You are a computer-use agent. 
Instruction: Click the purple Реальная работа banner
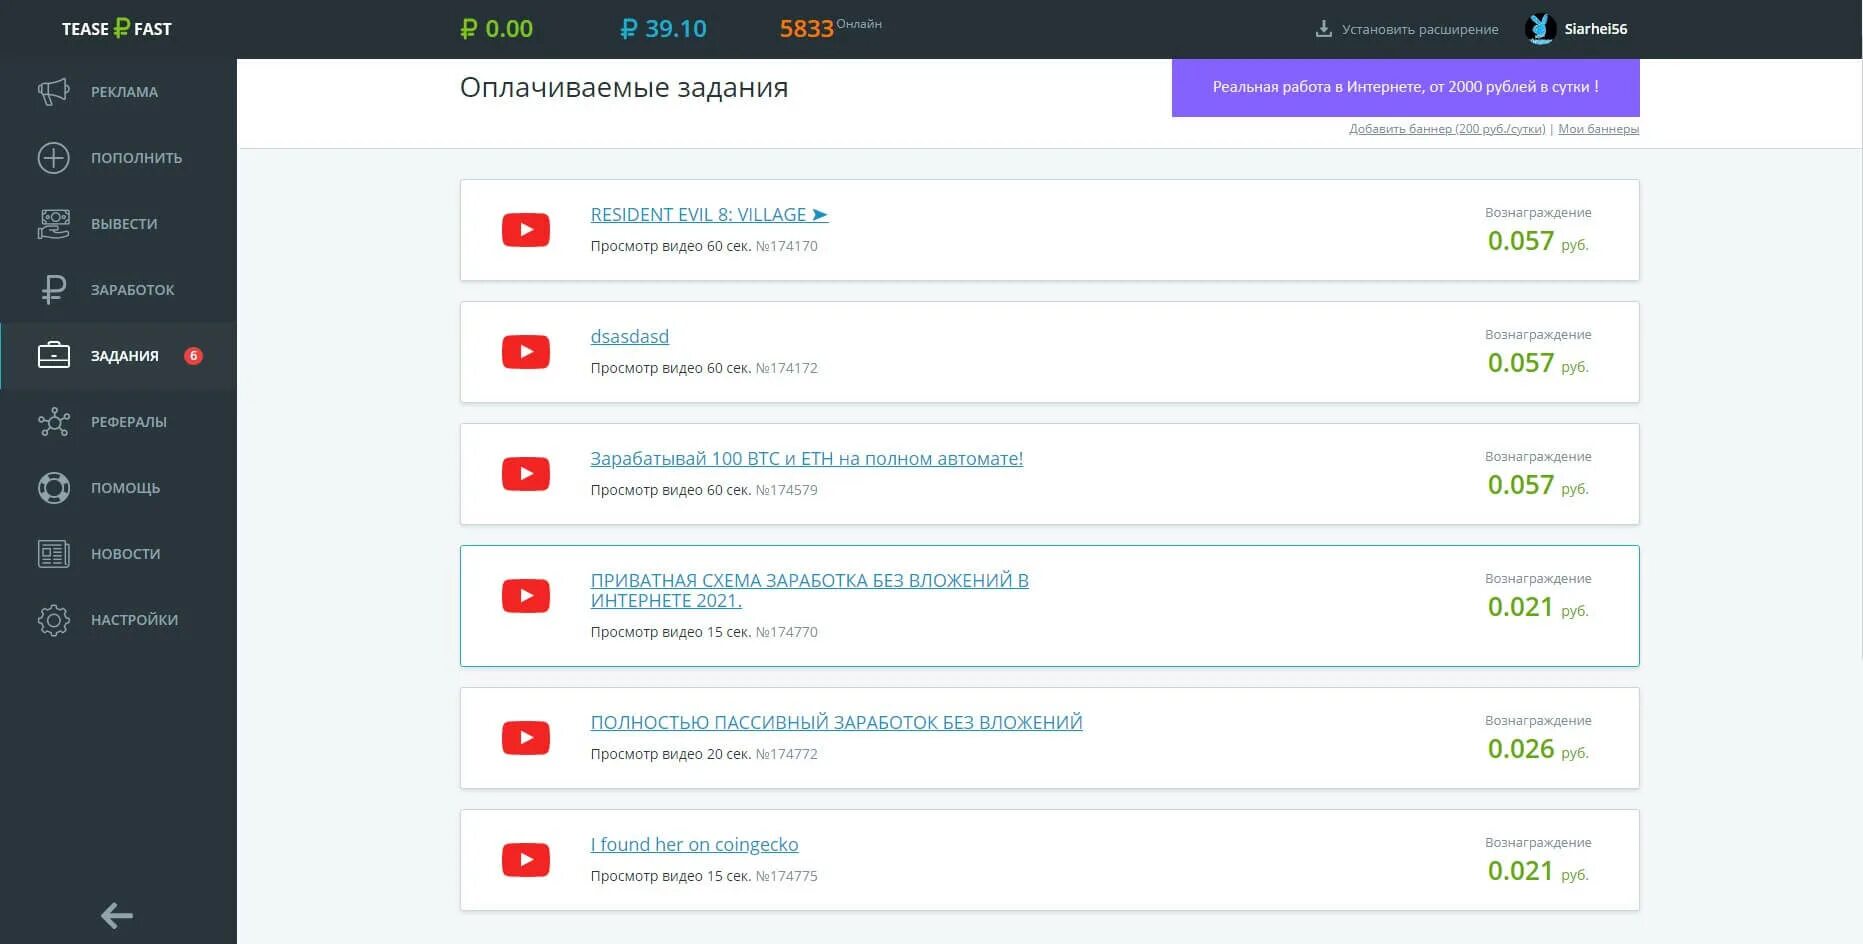pos(1405,88)
